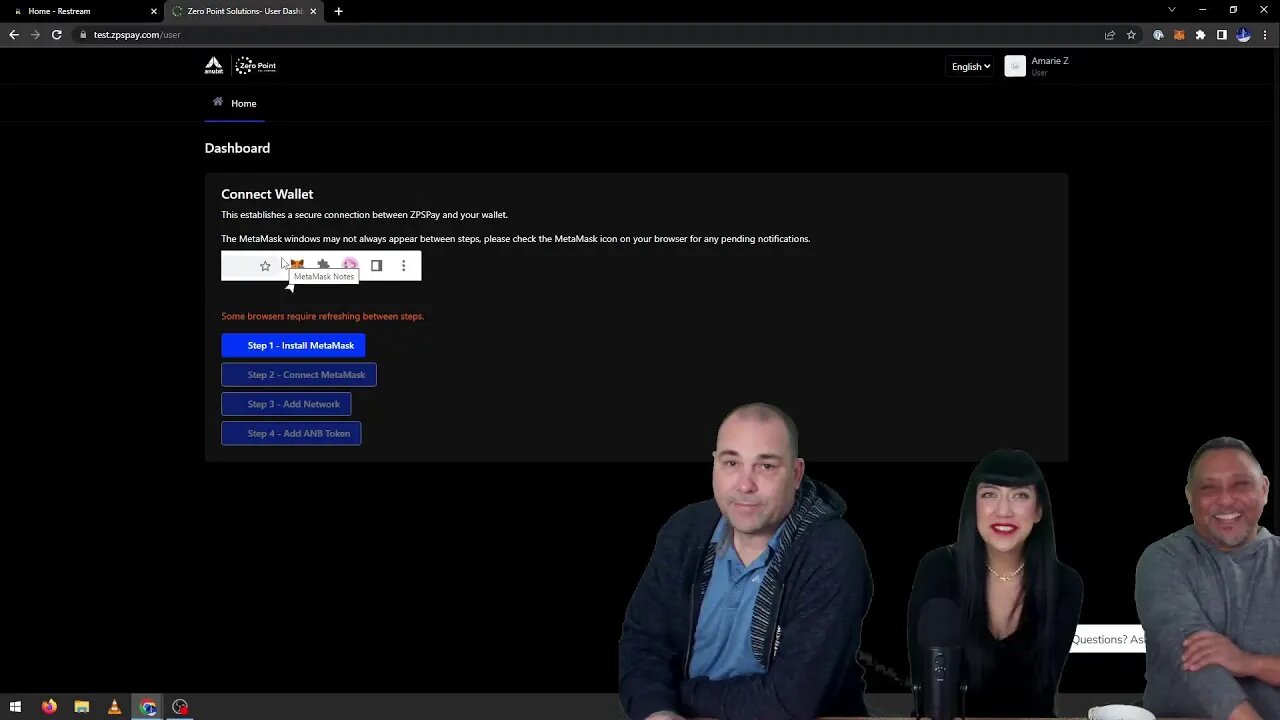Click the blue circular extension icon
Image resolution: width=1280 pixels, height=720 pixels.
click(1158, 34)
